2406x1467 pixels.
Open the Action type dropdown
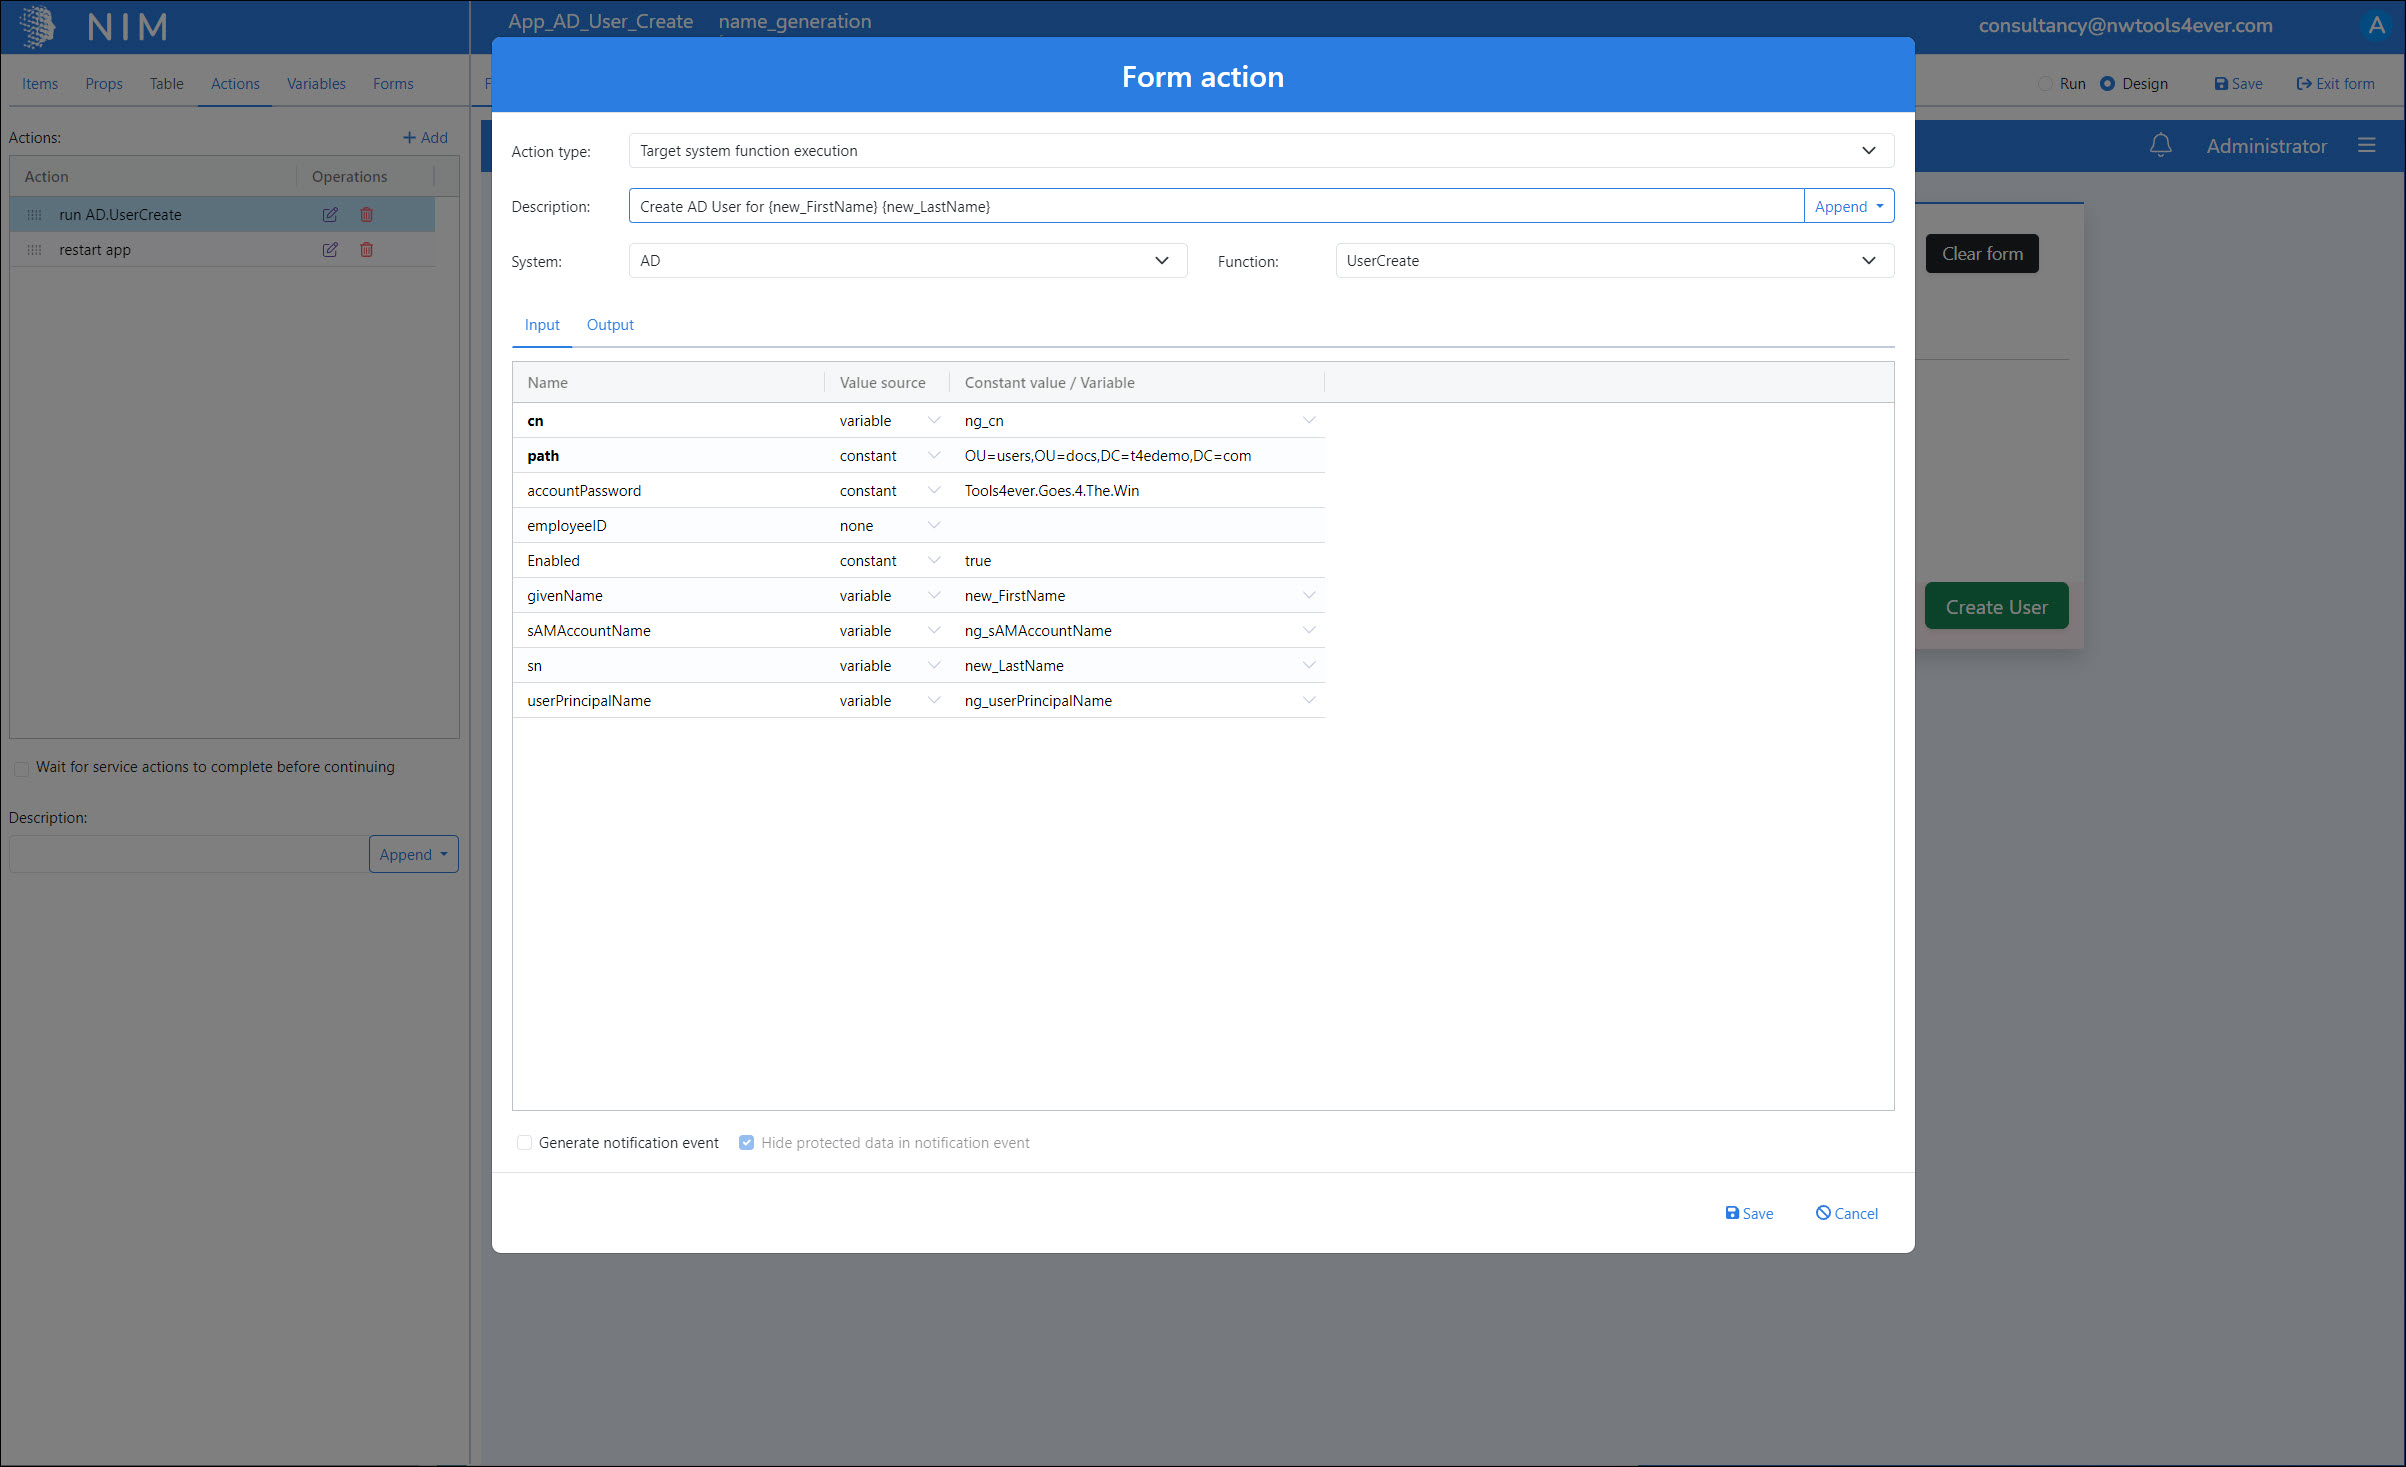(1260, 151)
